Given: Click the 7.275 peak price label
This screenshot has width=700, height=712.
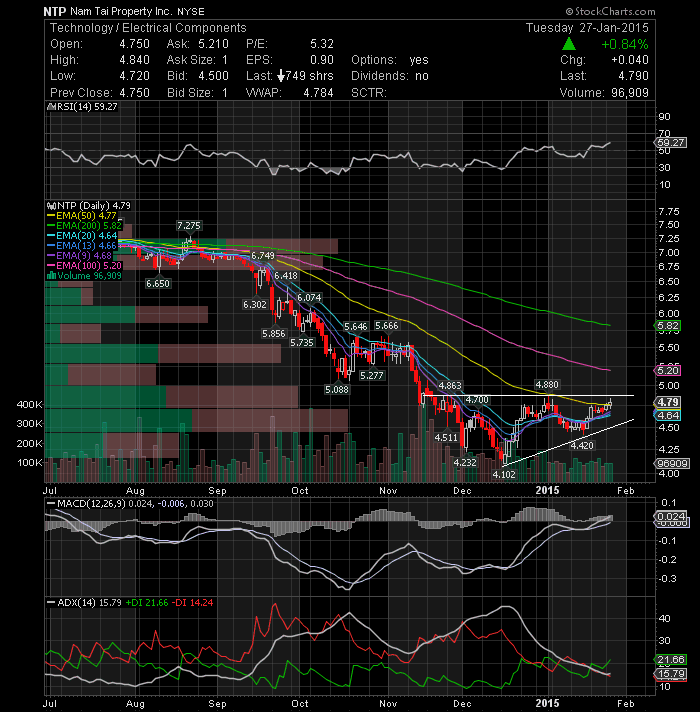Looking at the screenshot, I should pos(189,226).
